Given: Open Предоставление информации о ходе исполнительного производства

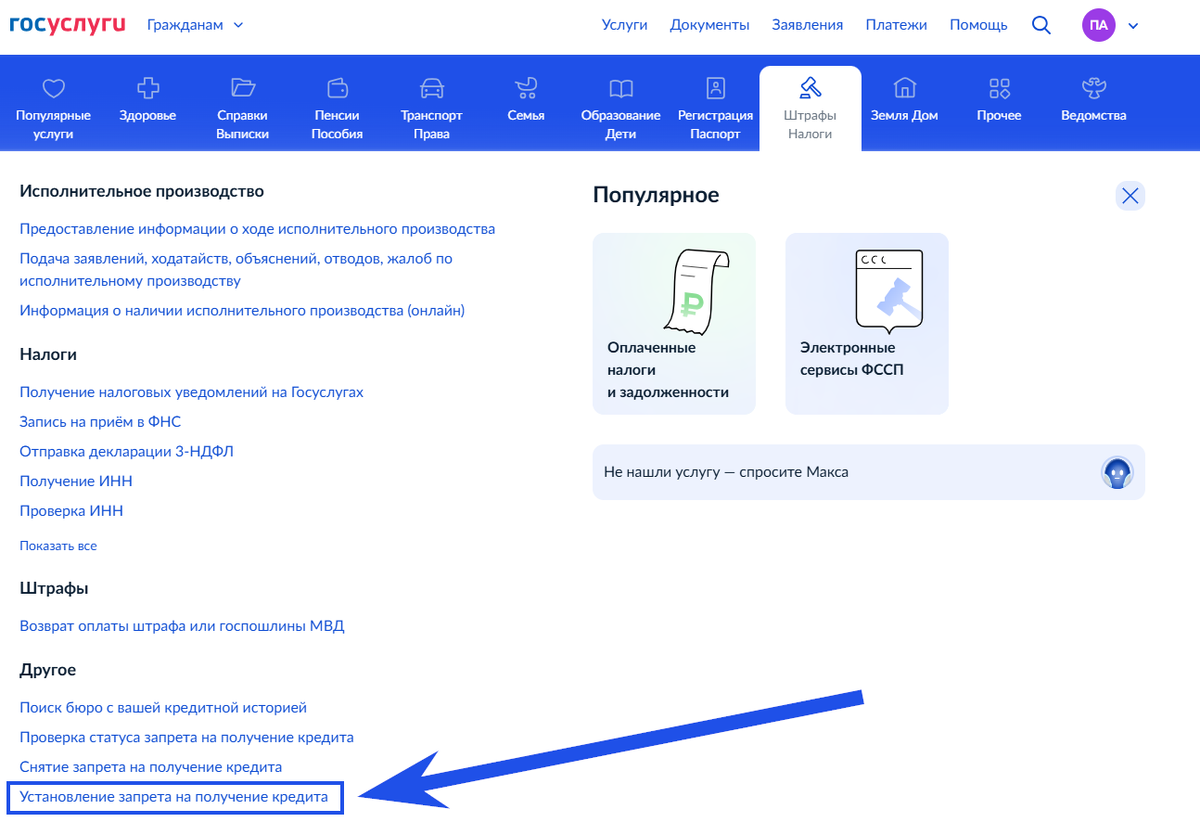Looking at the screenshot, I should [257, 229].
